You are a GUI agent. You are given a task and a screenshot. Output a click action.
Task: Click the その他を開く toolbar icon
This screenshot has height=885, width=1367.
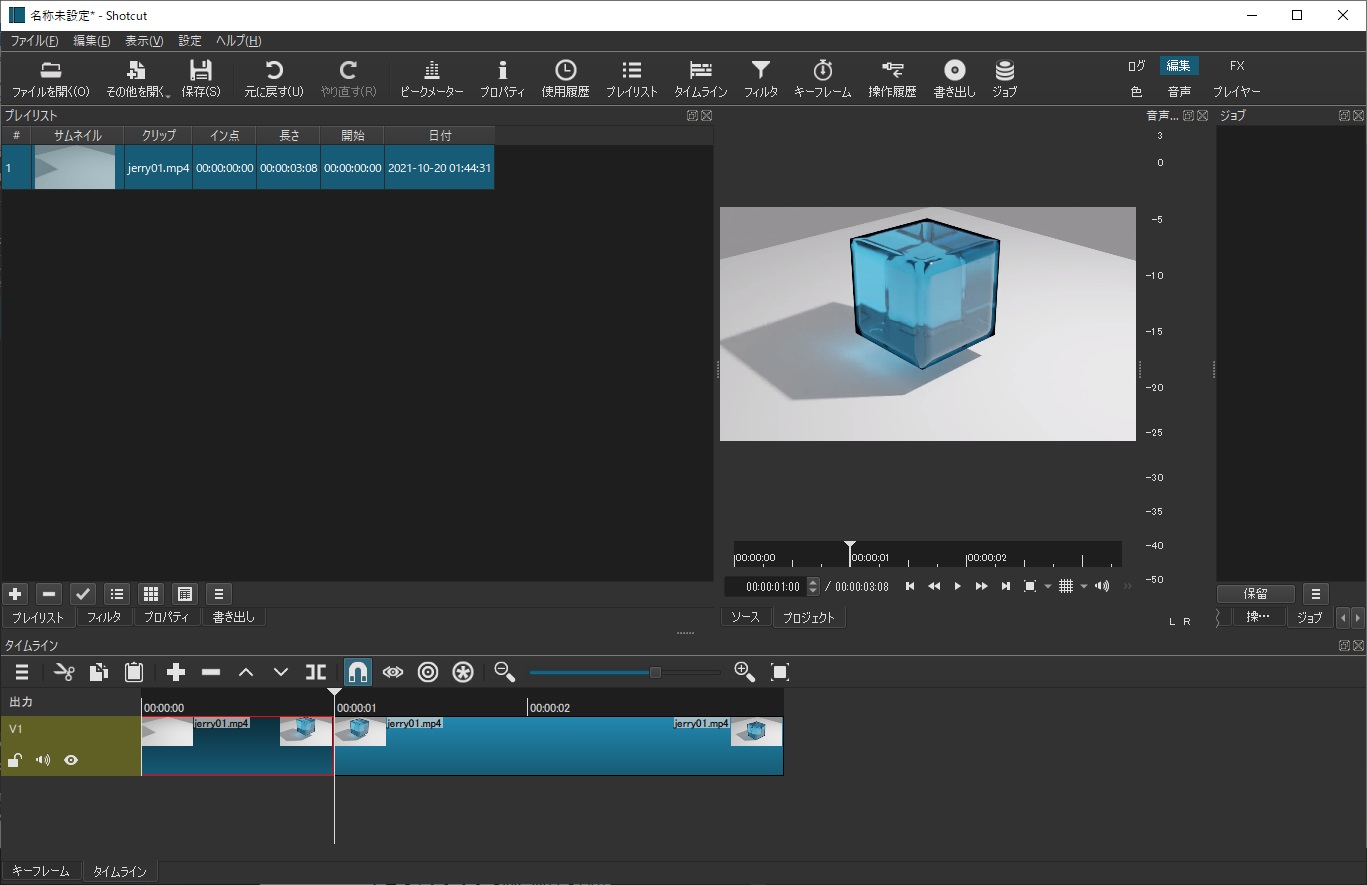pos(138,79)
